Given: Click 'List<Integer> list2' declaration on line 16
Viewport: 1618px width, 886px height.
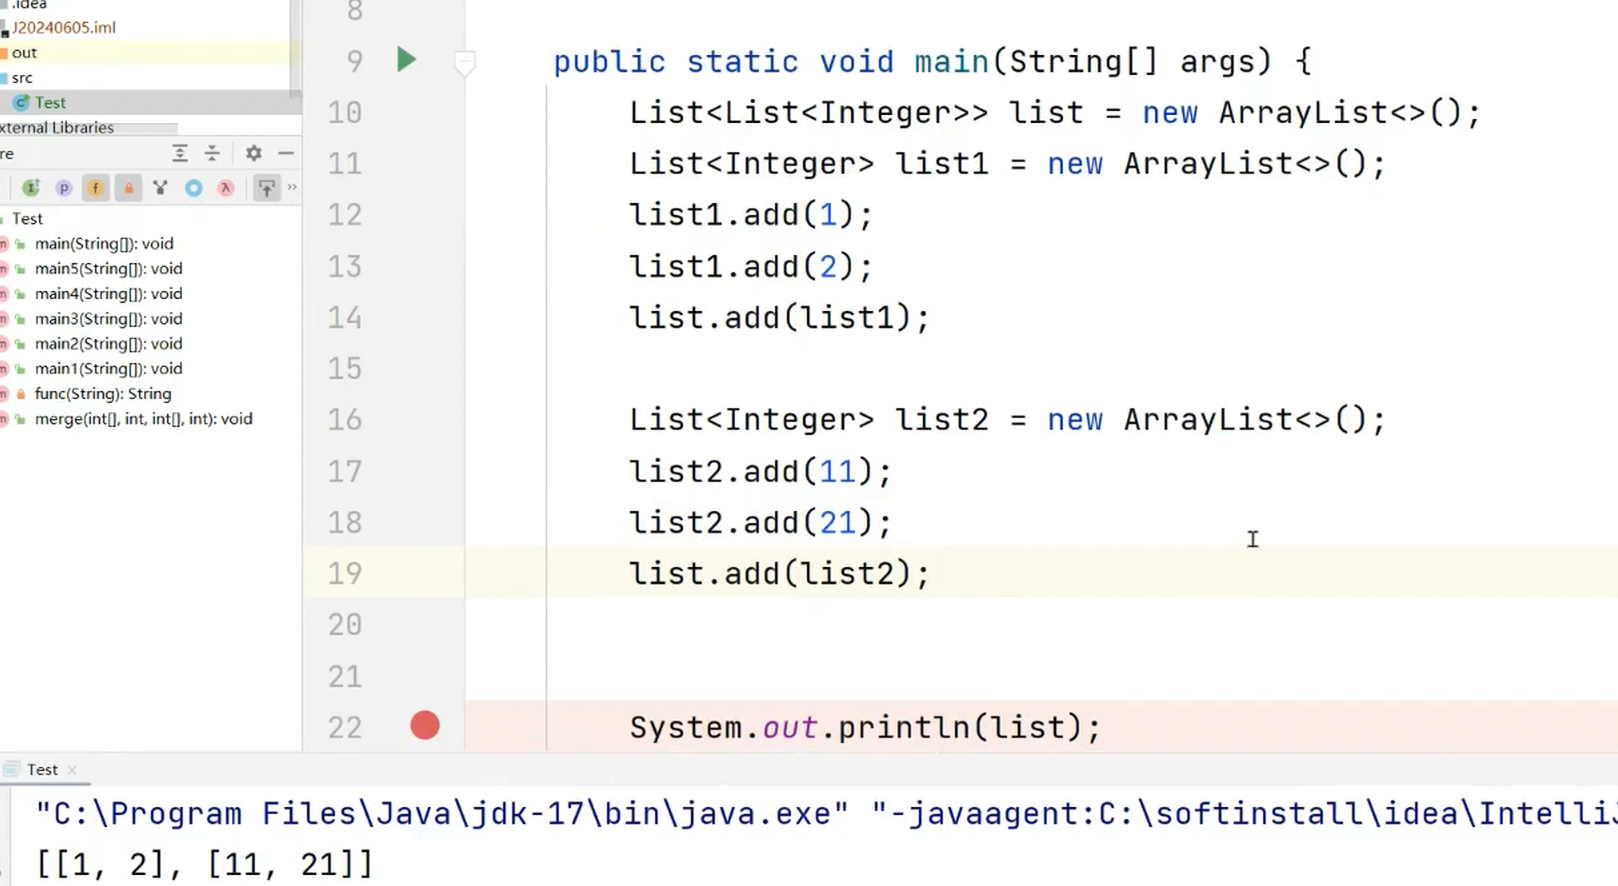Looking at the screenshot, I should (x=809, y=419).
